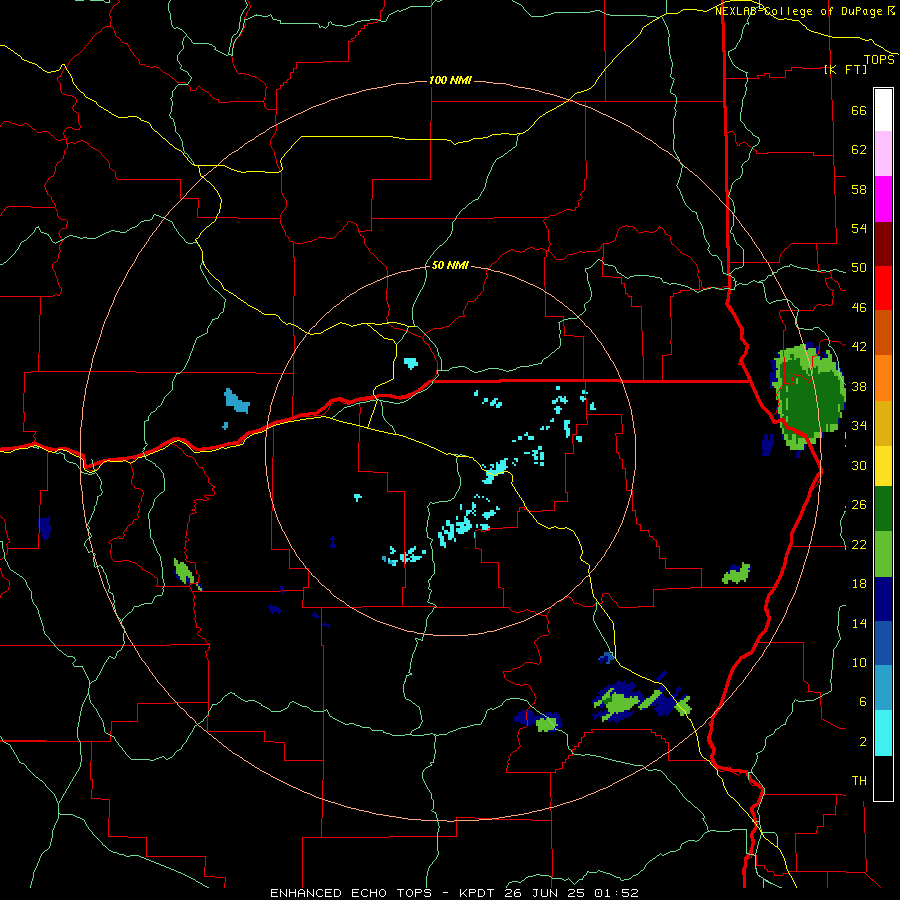Click the [K FT] units label

[845, 69]
